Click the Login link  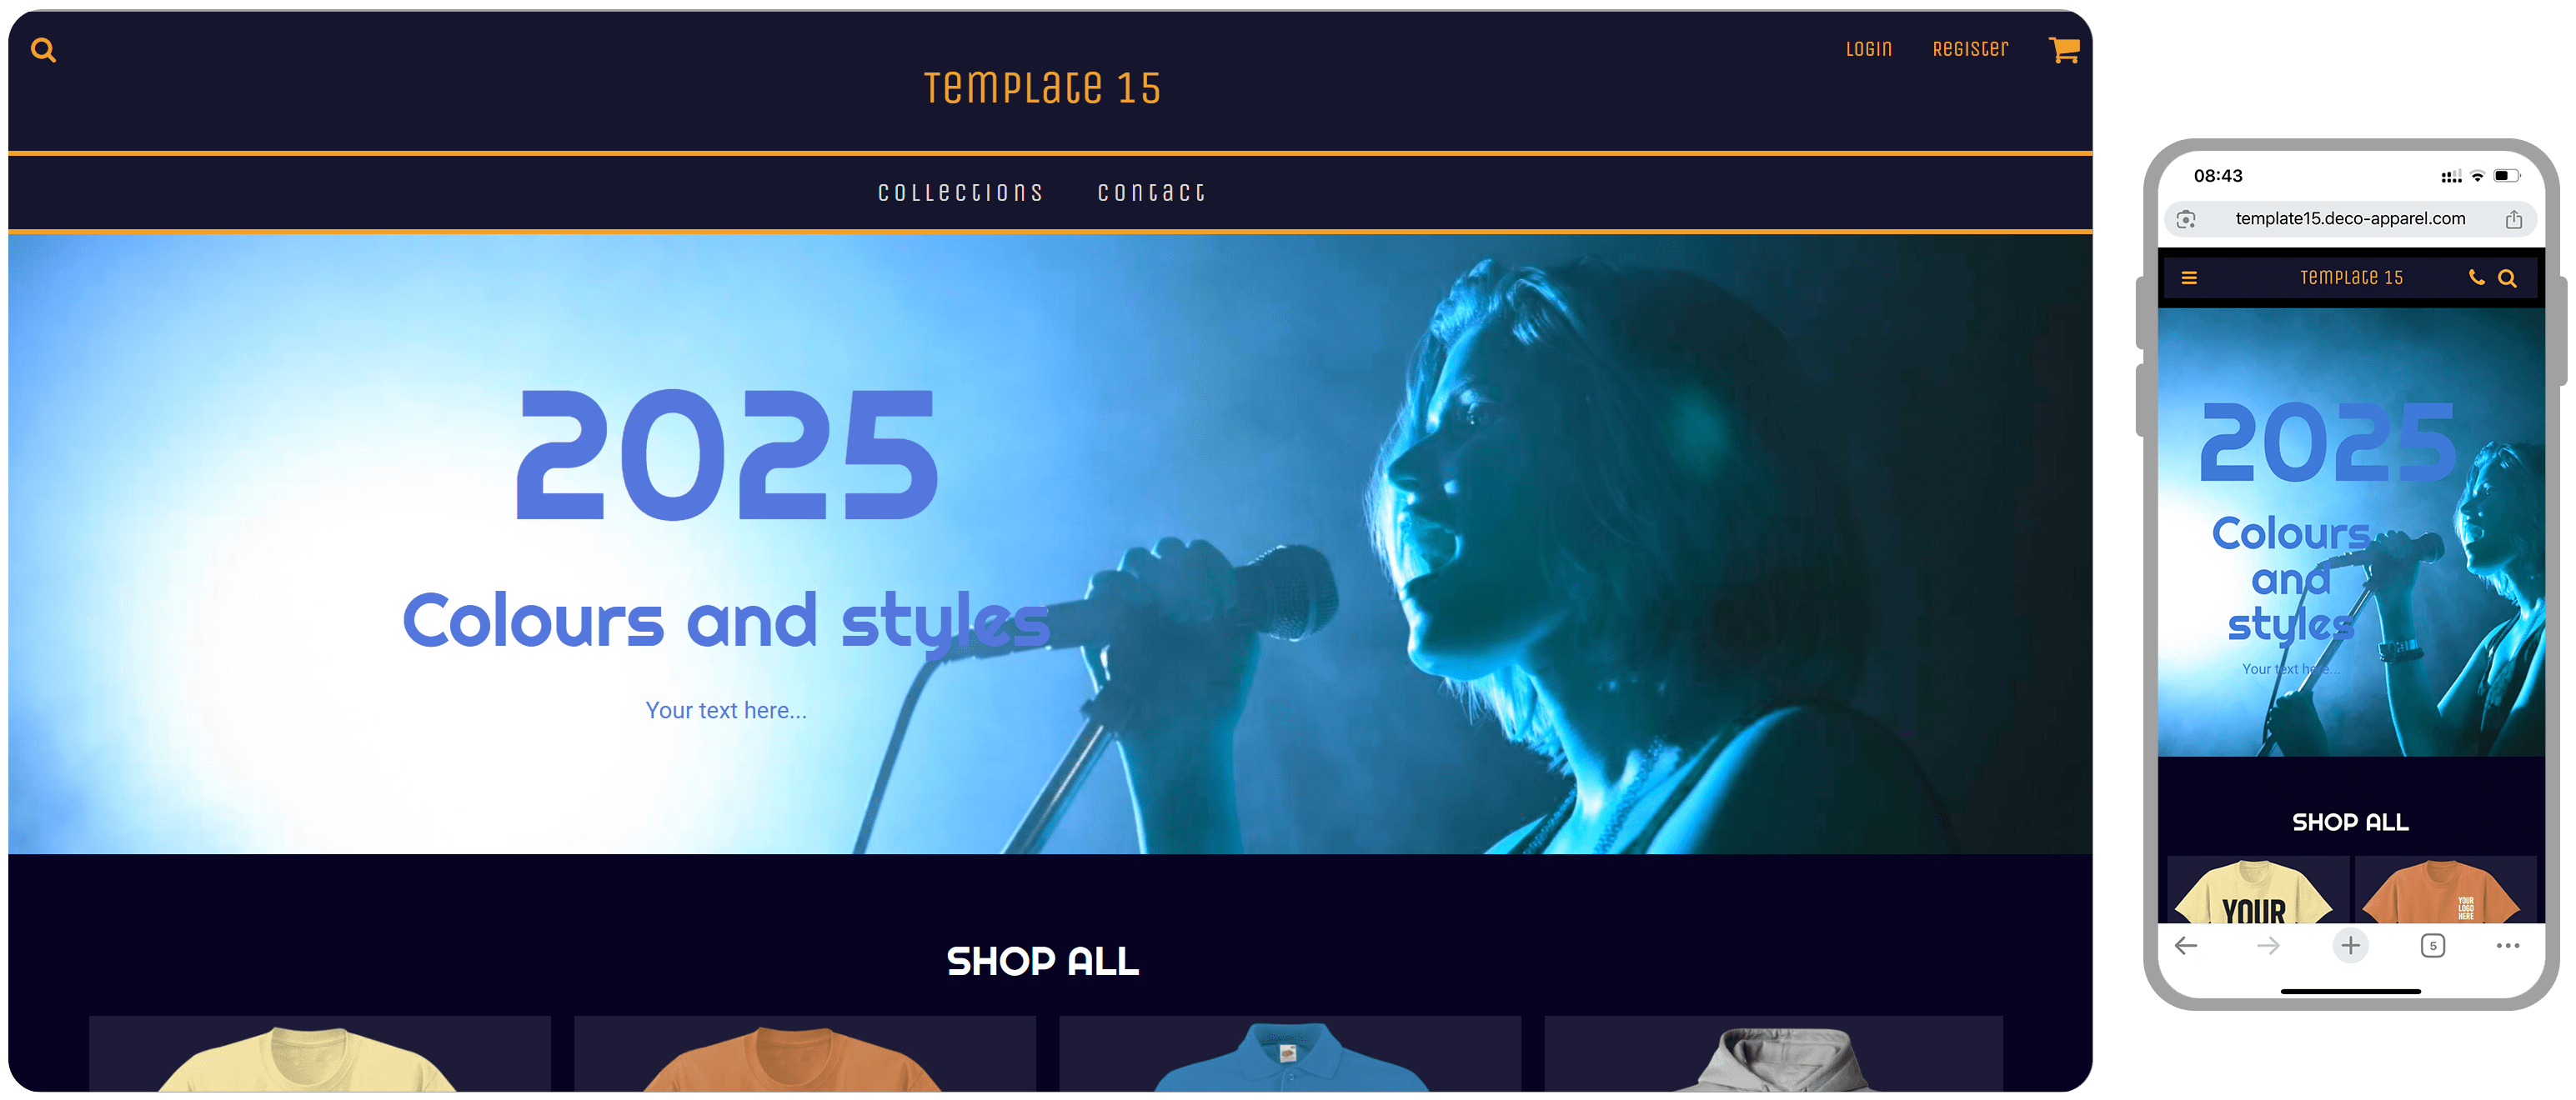click(x=1868, y=49)
